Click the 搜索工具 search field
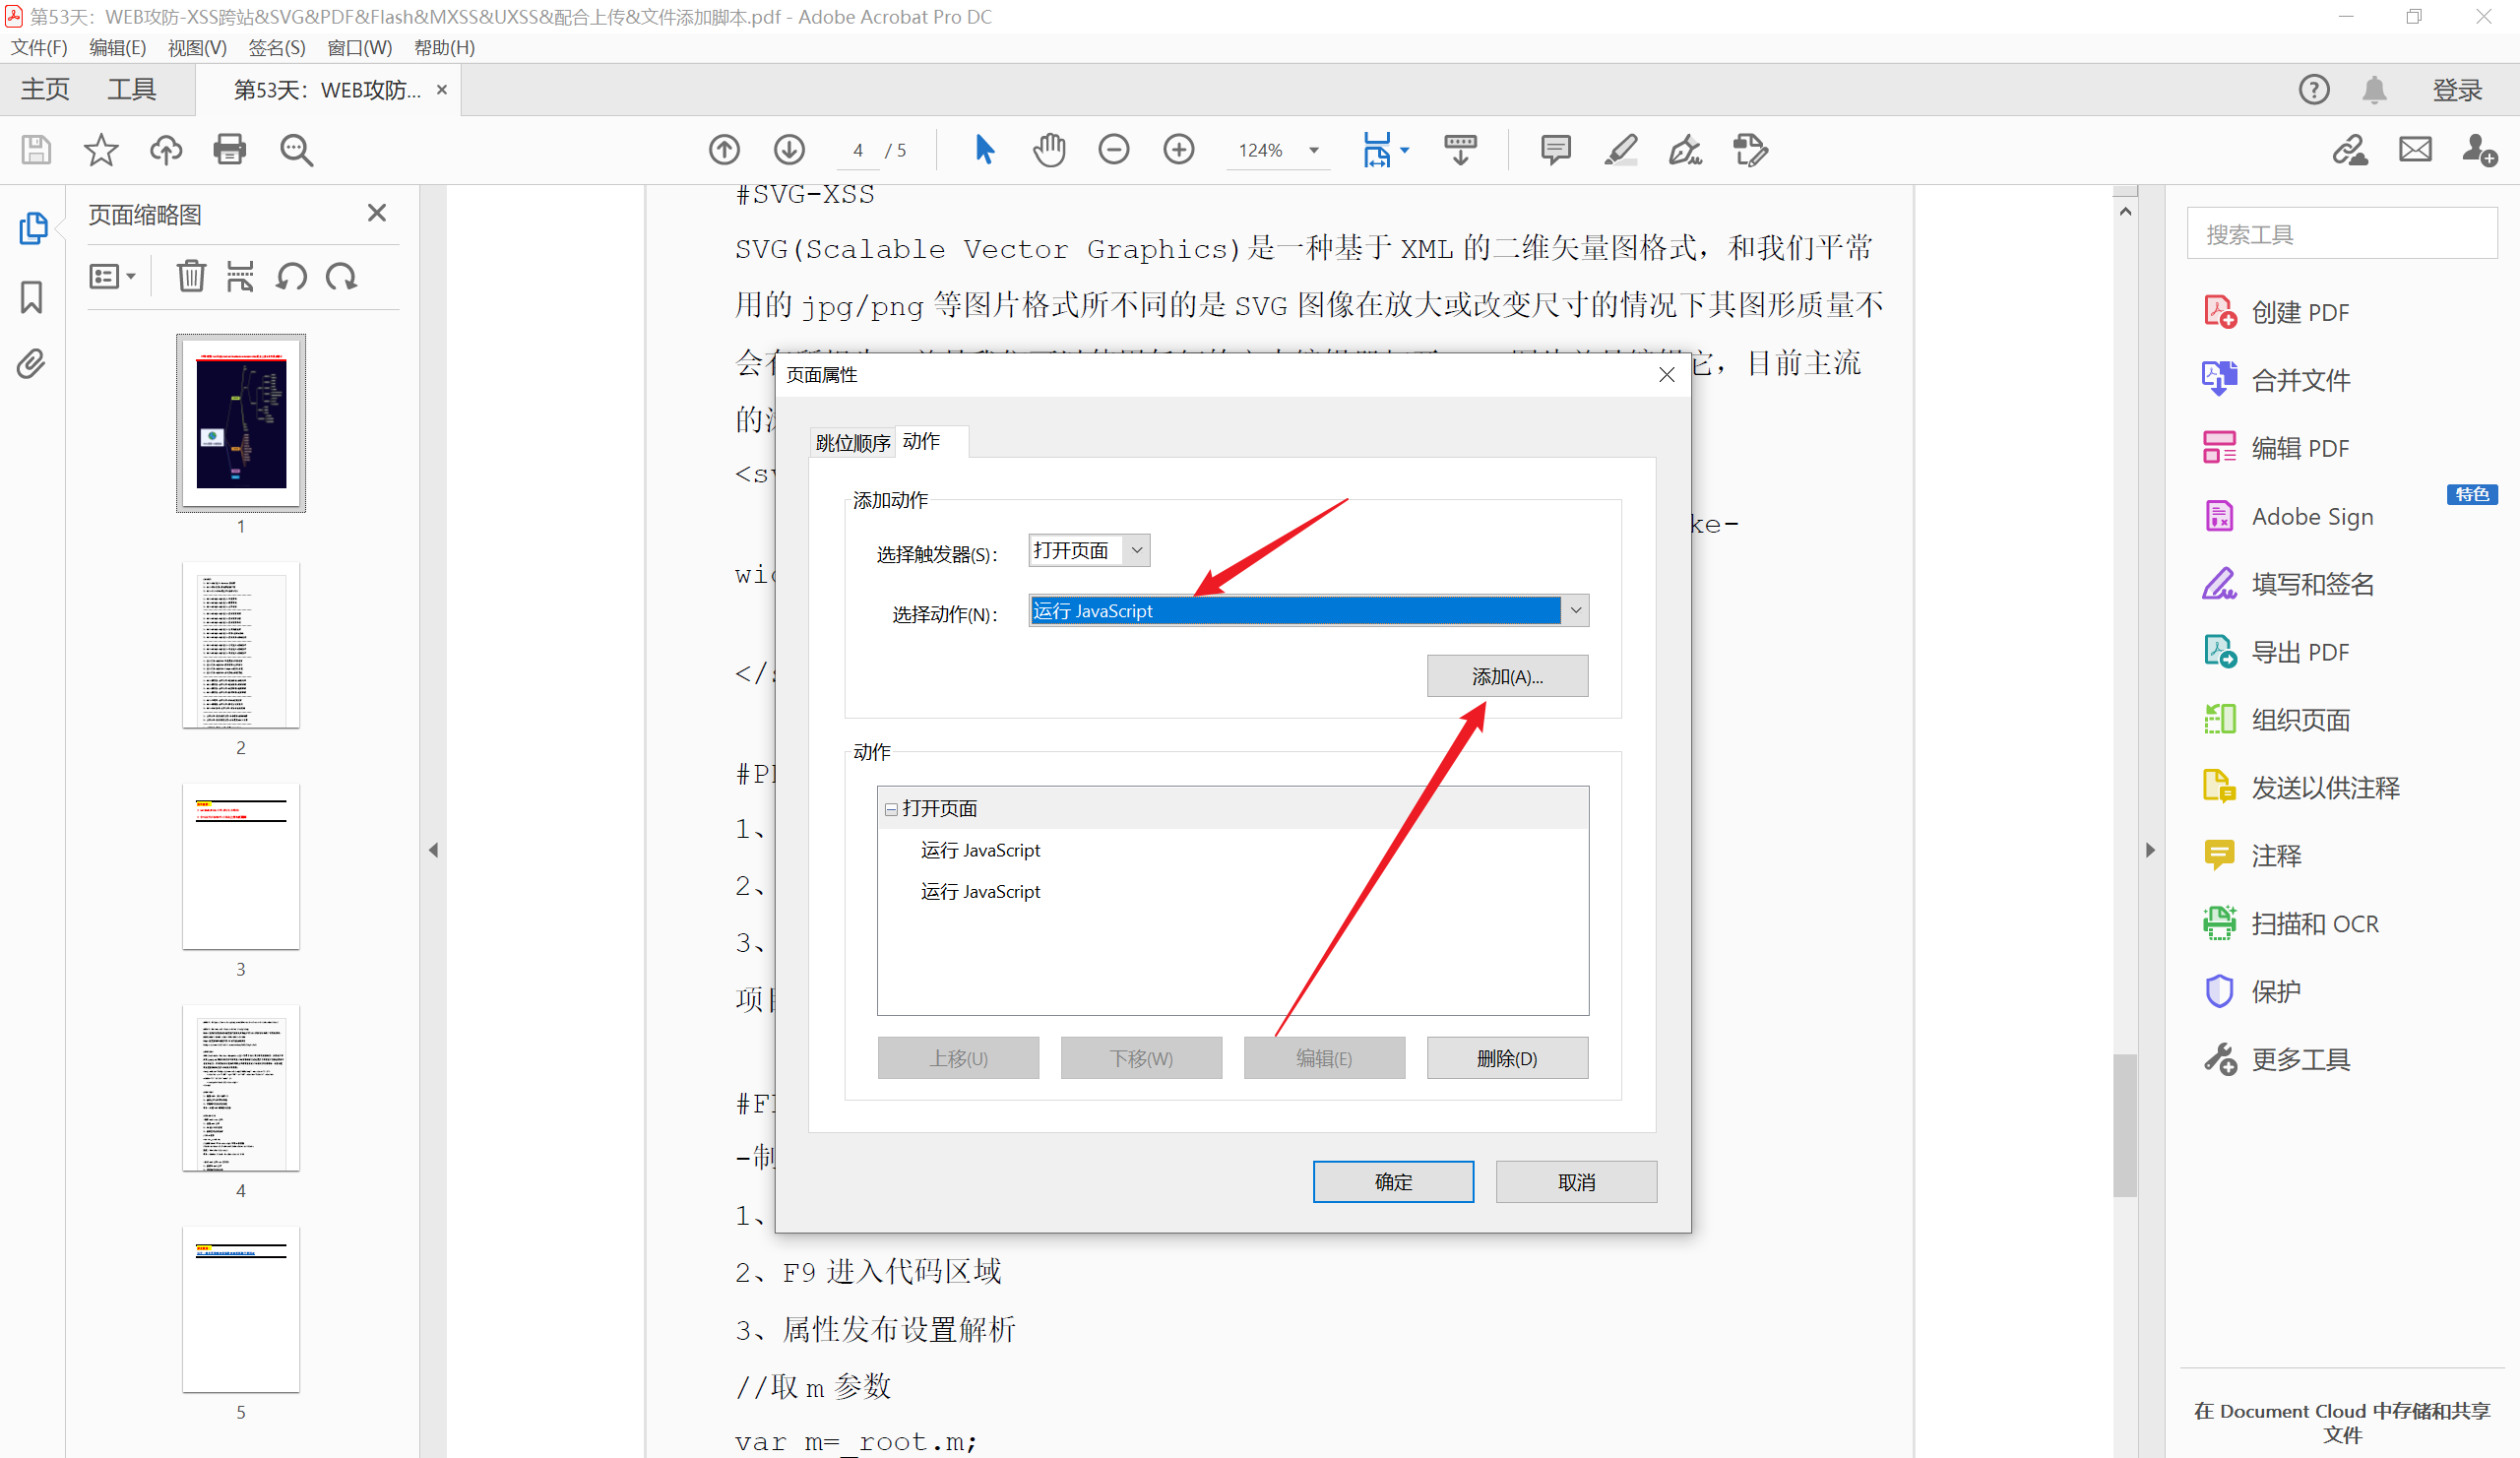The height and width of the screenshot is (1458, 2520). click(x=2340, y=234)
